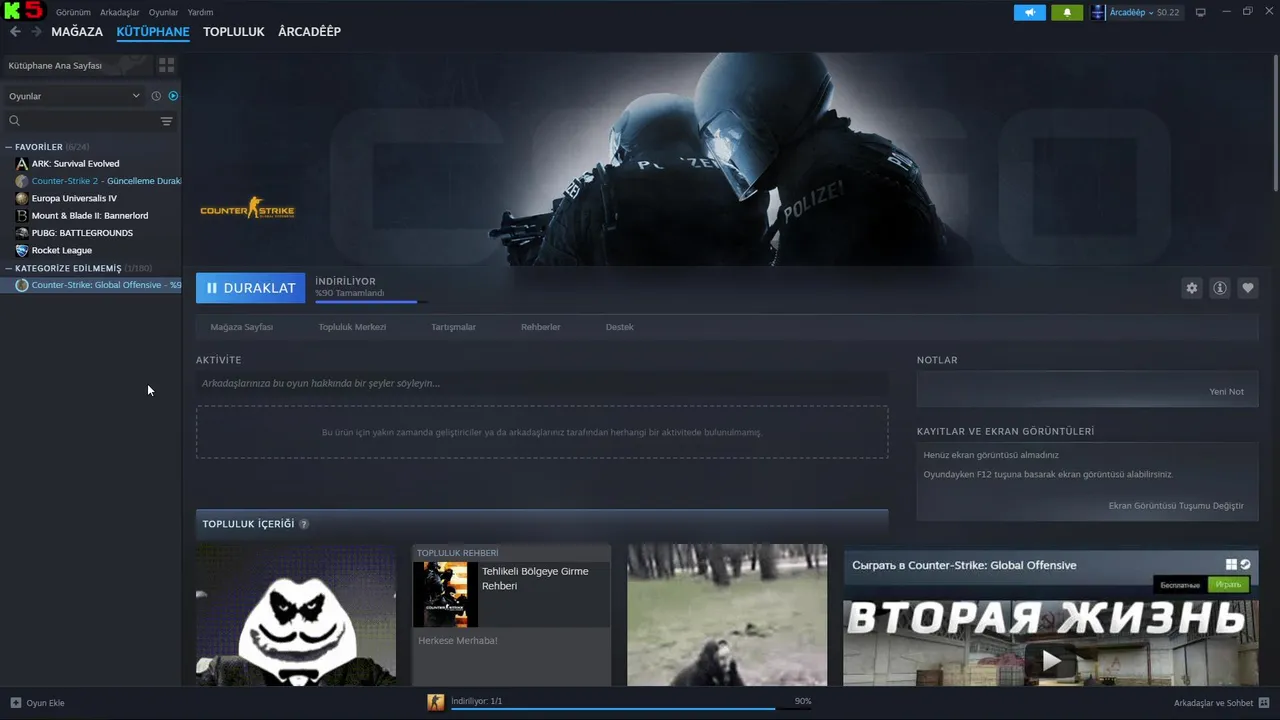Open Big Picture mode monitor icon
Viewport: 1280px width, 720px height.
click(x=1201, y=12)
